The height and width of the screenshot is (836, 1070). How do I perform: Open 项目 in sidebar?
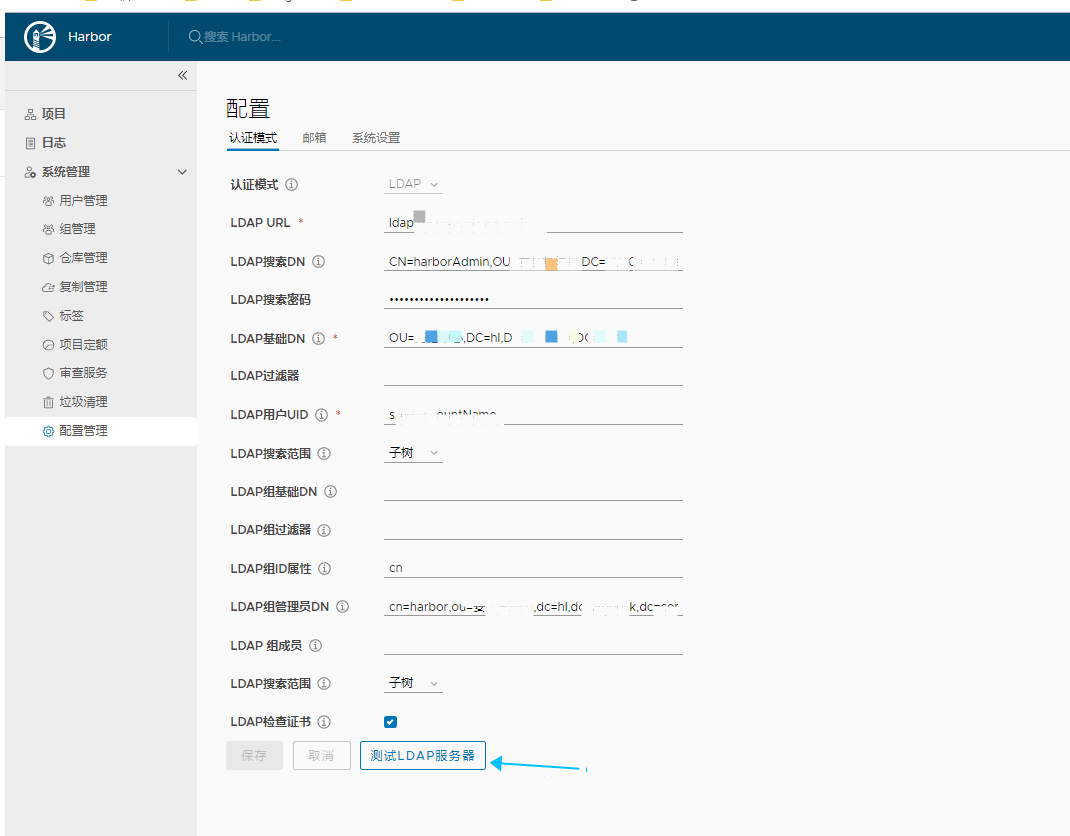(x=54, y=114)
